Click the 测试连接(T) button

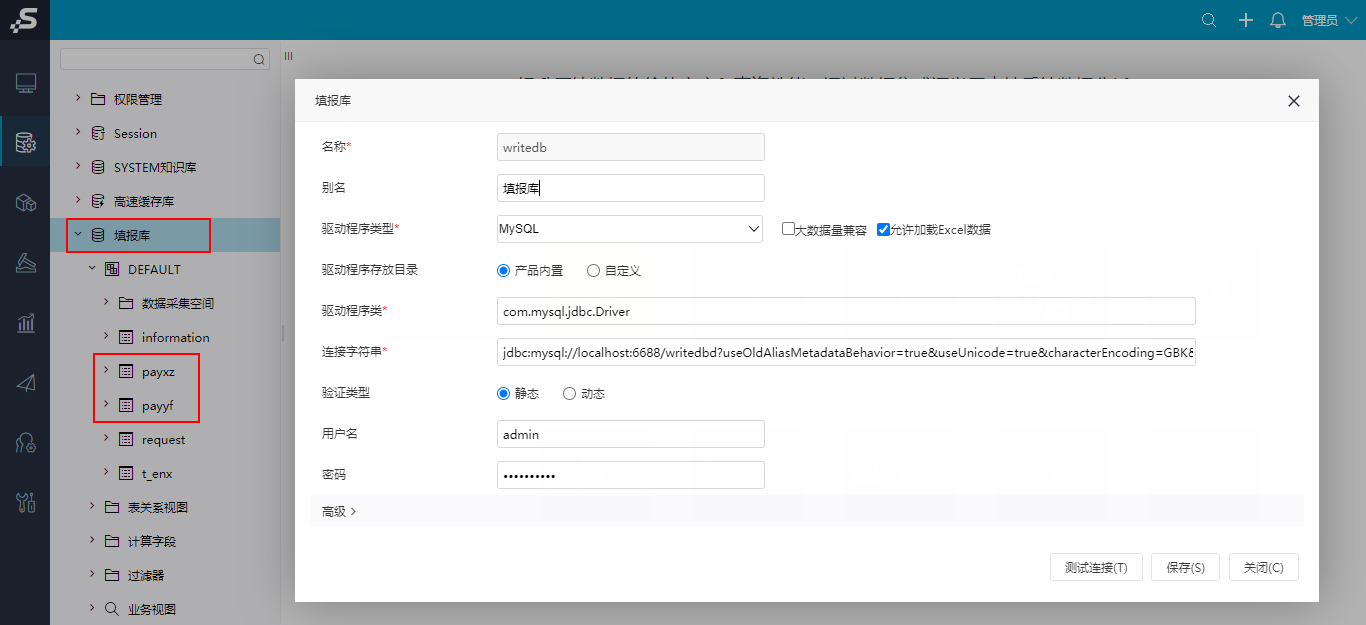(1096, 567)
